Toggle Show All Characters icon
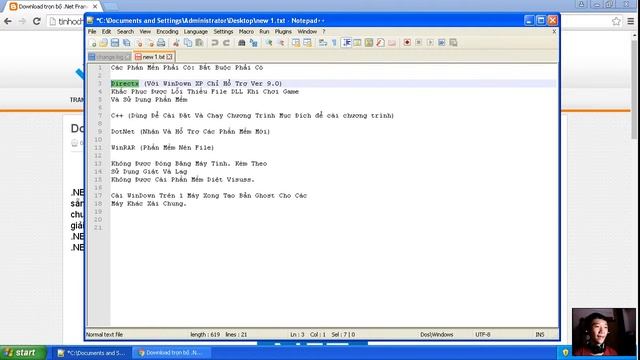Image resolution: width=640 pixels, height=360 pixels. [334, 43]
